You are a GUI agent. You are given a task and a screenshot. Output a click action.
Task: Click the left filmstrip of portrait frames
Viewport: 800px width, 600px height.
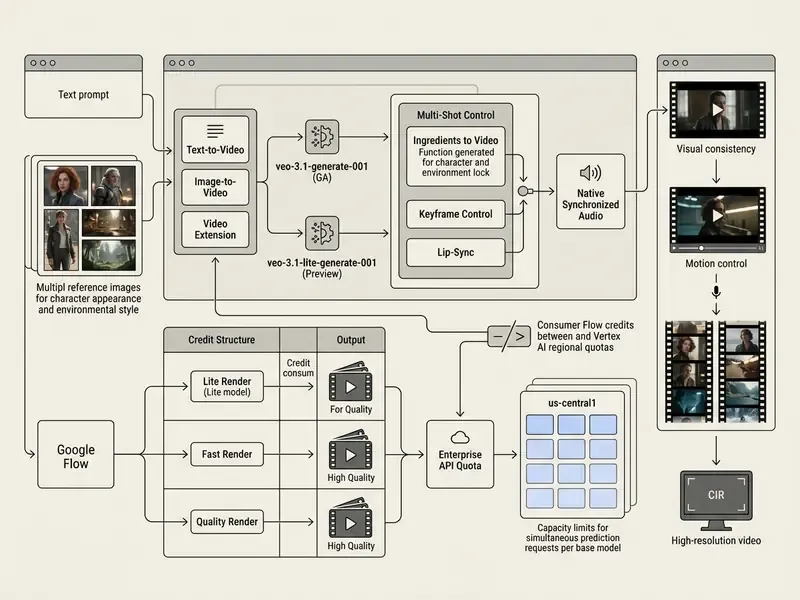pyautogui.click(x=689, y=372)
